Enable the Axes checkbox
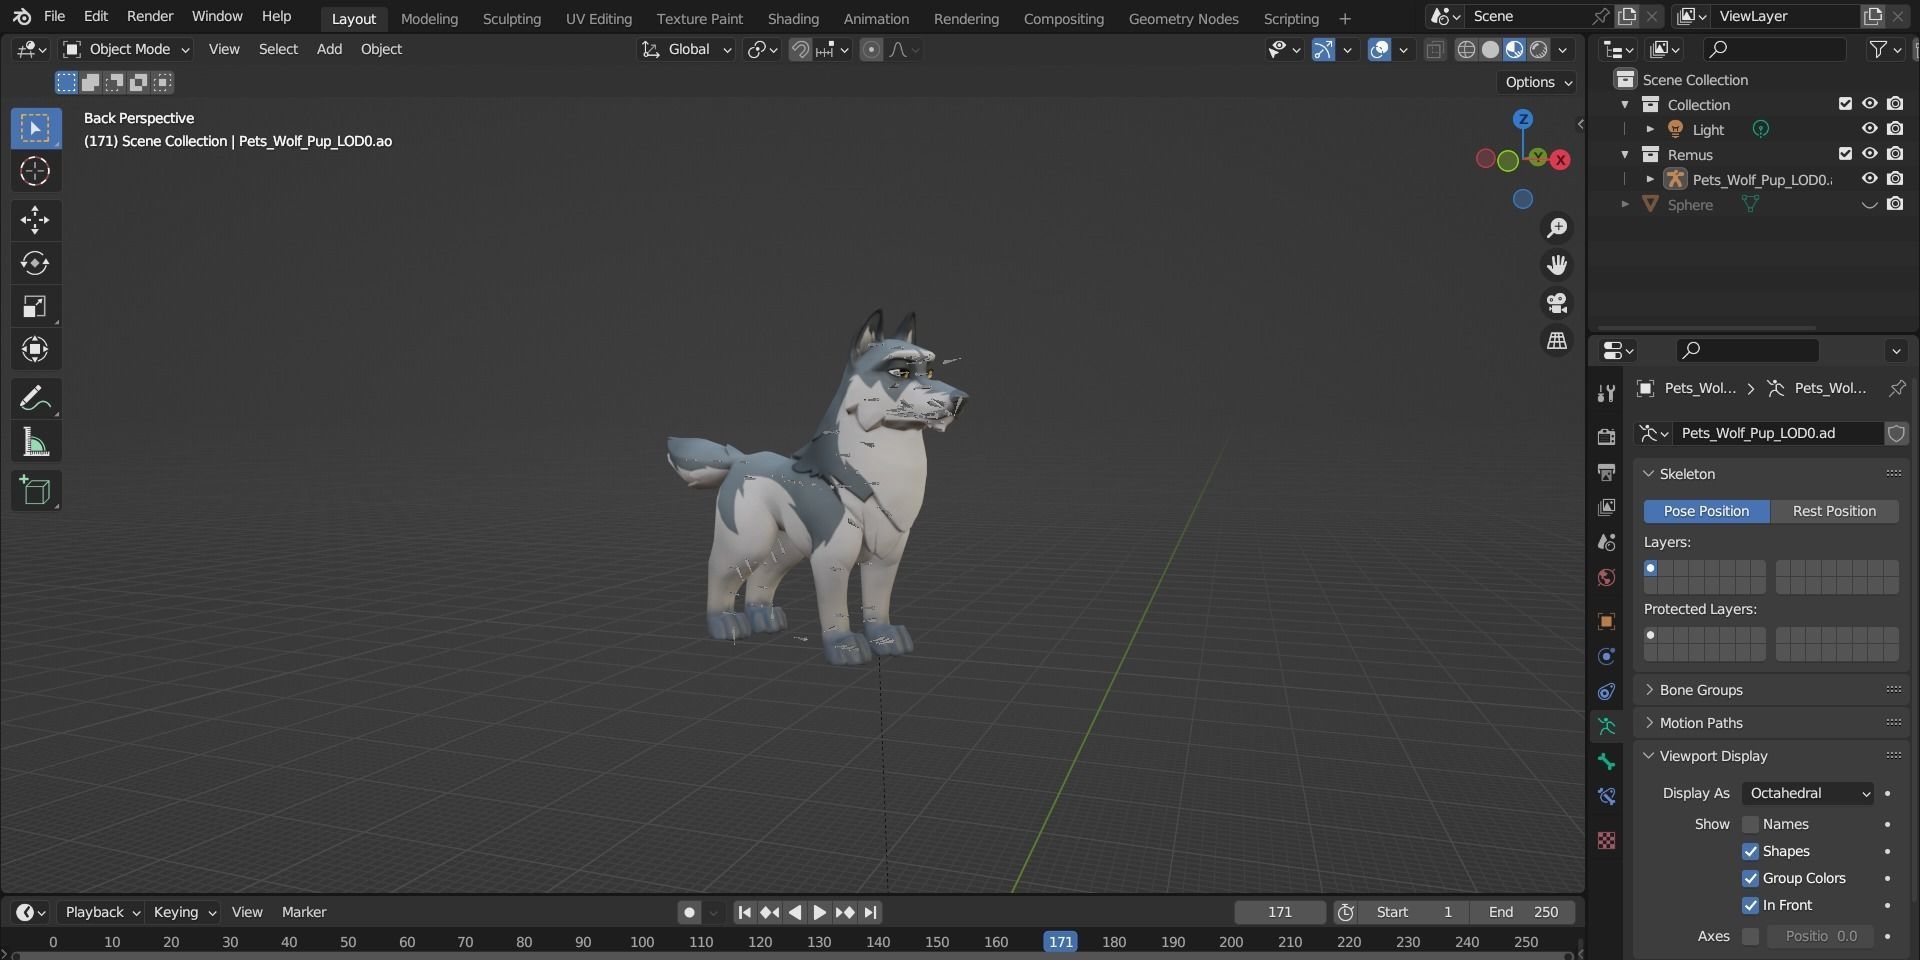 click(1750, 936)
